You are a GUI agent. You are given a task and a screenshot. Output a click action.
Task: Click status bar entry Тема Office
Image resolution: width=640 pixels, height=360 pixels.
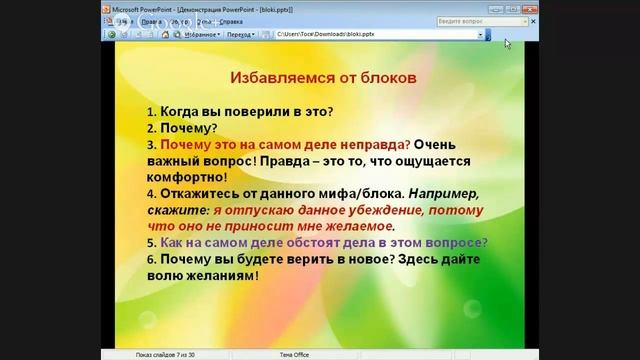pyautogui.click(x=294, y=355)
